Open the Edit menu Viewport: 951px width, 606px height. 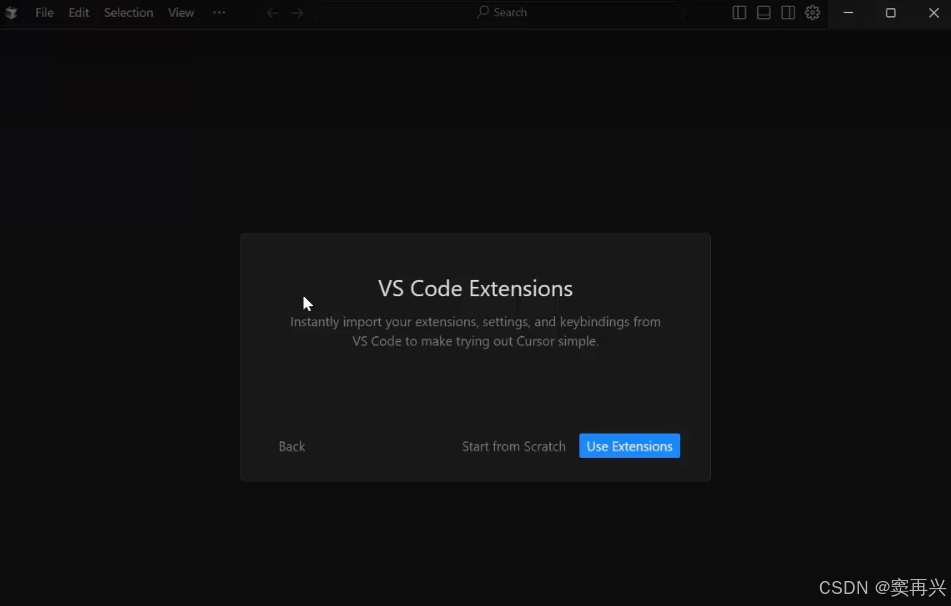tap(79, 13)
